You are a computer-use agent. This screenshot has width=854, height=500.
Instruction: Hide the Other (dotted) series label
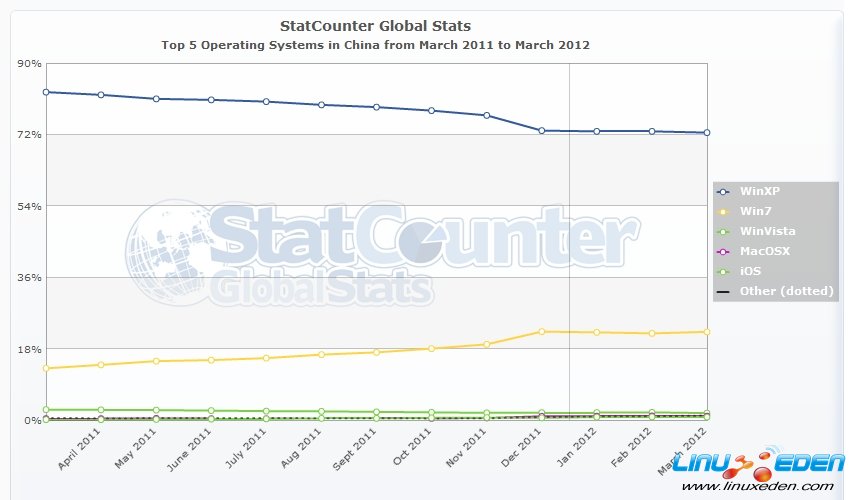coord(787,291)
